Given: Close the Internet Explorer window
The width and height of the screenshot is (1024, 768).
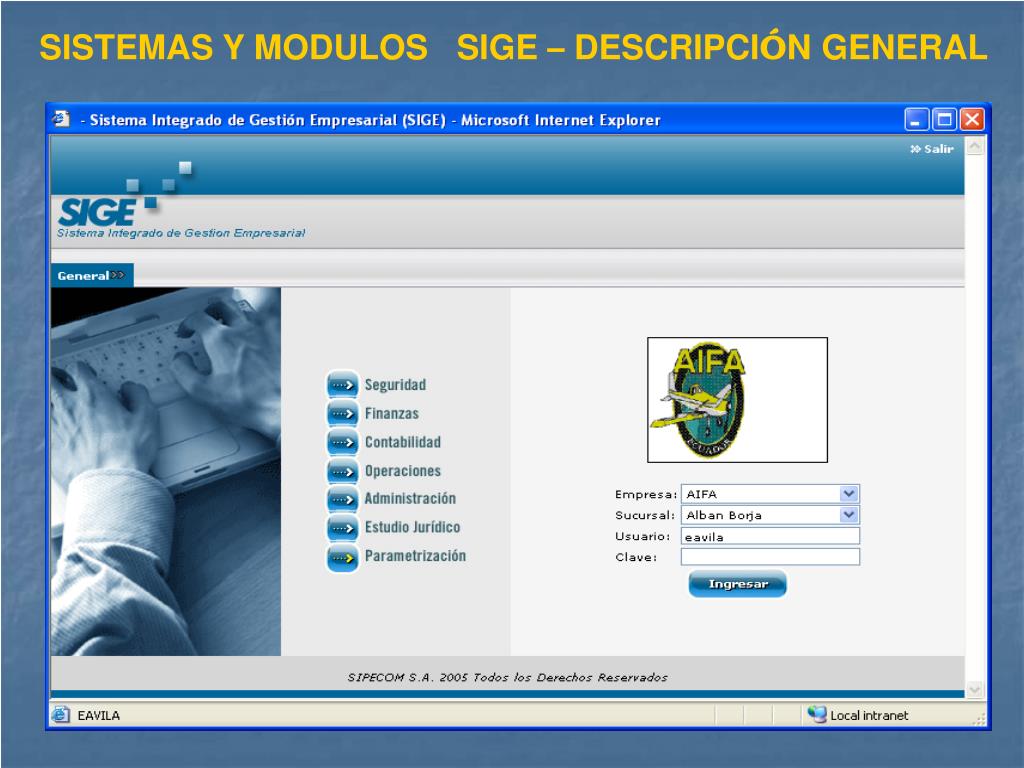Looking at the screenshot, I should coord(972,120).
